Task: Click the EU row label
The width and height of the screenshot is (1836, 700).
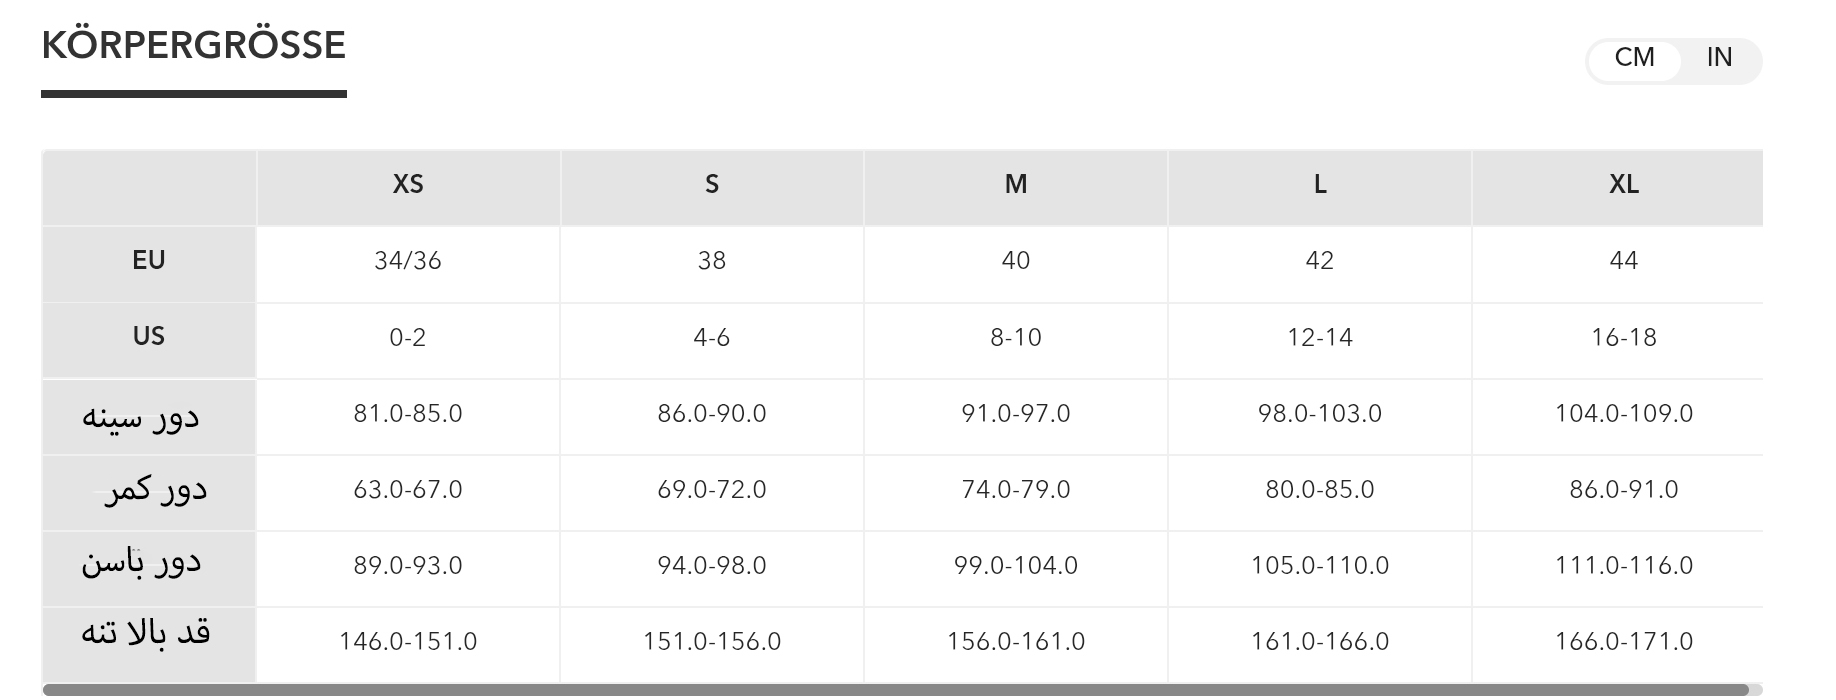Action: tap(148, 261)
